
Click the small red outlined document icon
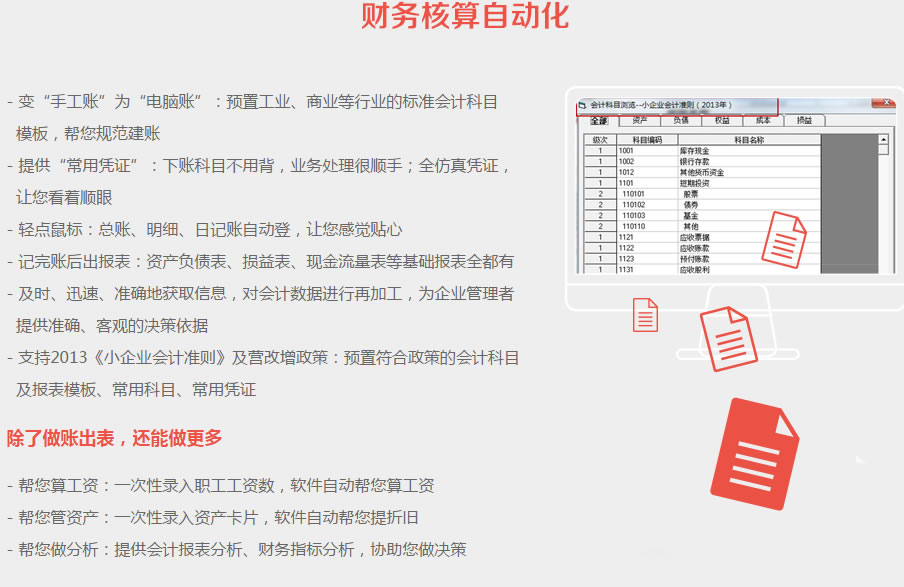645,314
